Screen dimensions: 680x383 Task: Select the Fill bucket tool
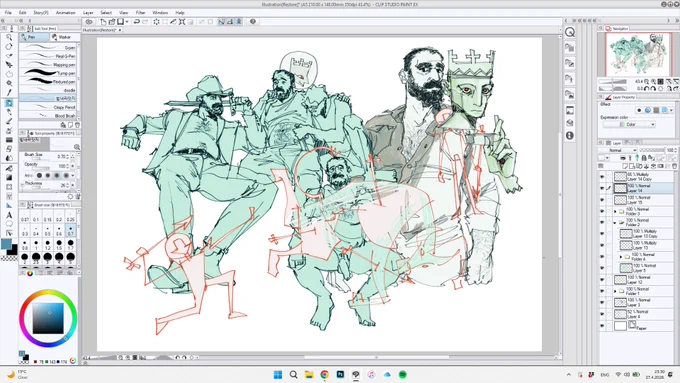click(9, 168)
